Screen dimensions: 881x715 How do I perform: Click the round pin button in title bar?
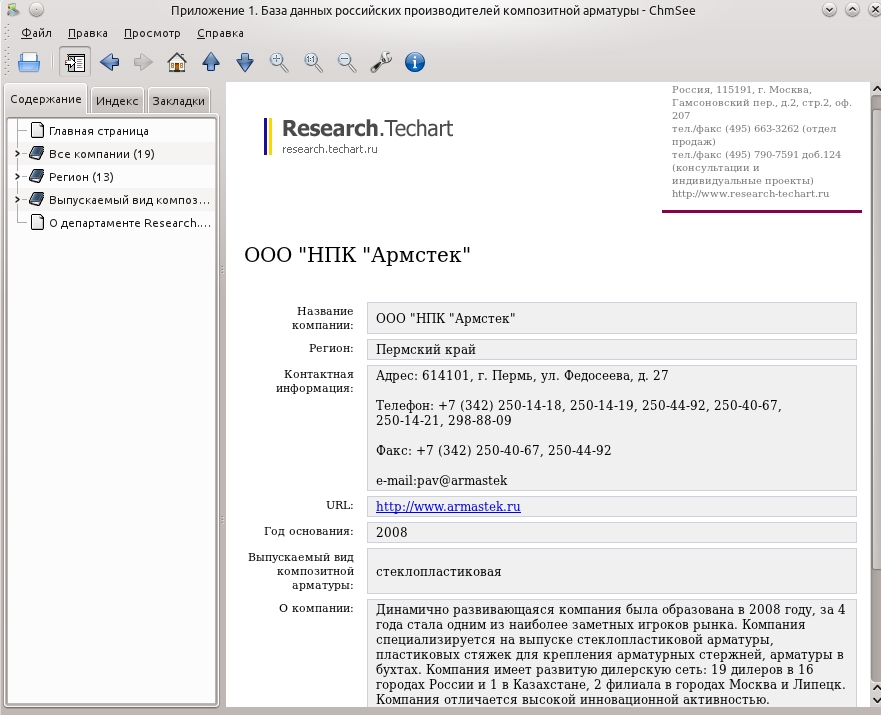pos(37,10)
